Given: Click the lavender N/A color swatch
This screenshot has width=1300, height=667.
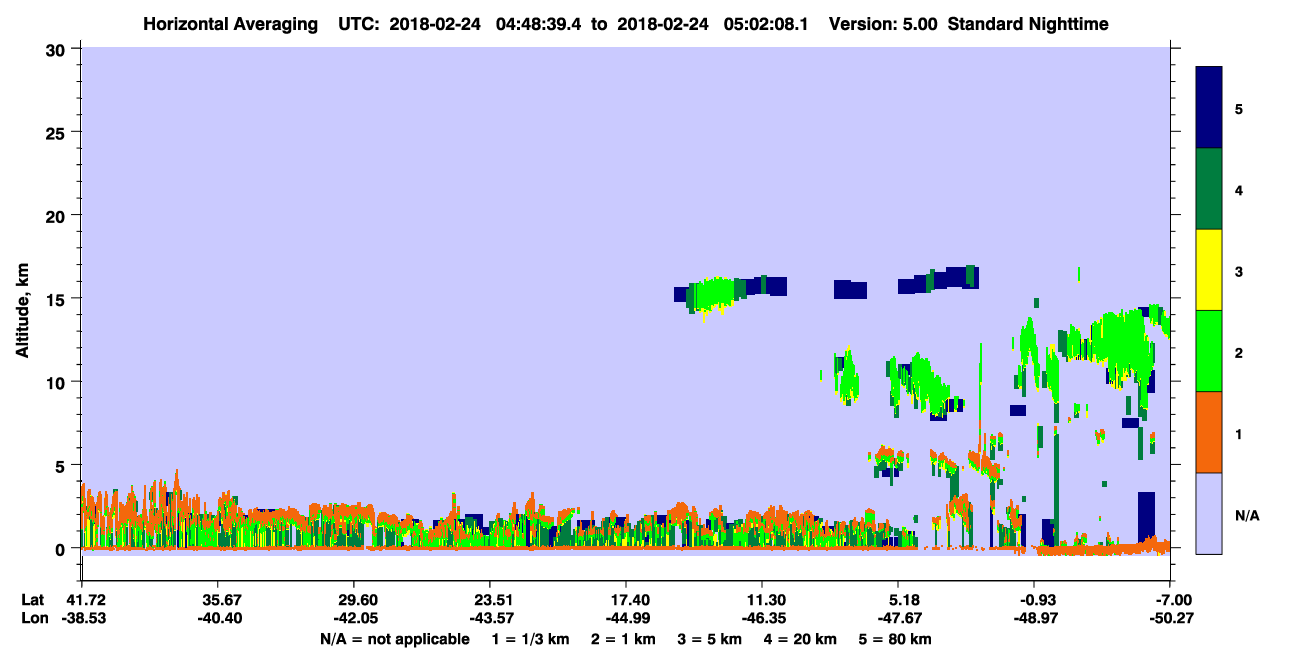Looking at the screenshot, I should click(x=1209, y=513).
